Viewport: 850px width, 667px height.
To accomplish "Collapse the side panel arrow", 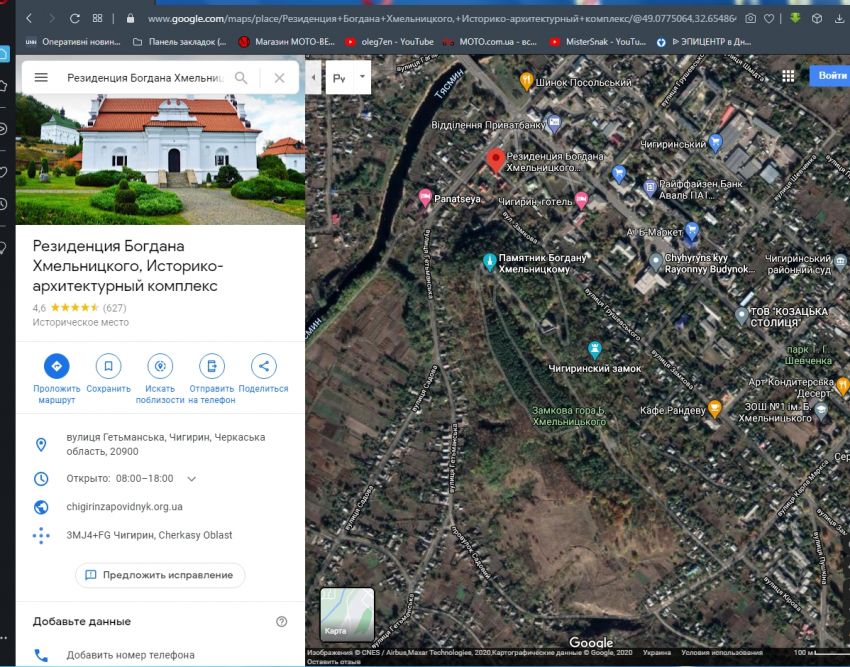I will pyautogui.click(x=314, y=77).
